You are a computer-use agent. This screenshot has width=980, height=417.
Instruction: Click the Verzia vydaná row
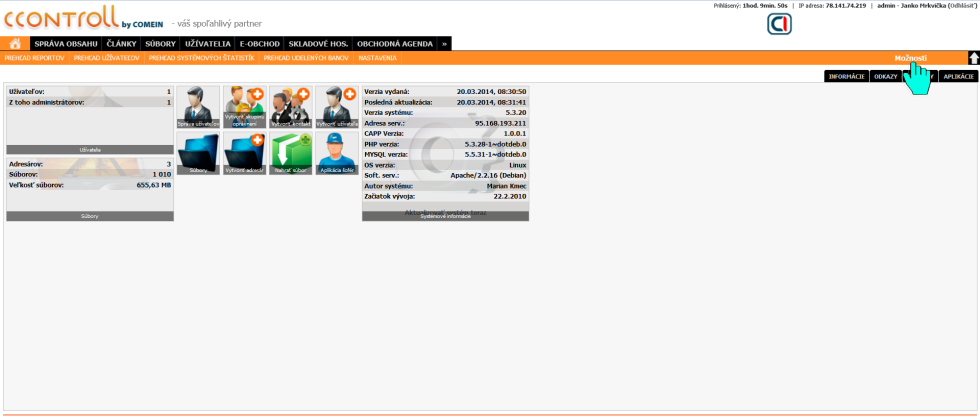[446, 91]
